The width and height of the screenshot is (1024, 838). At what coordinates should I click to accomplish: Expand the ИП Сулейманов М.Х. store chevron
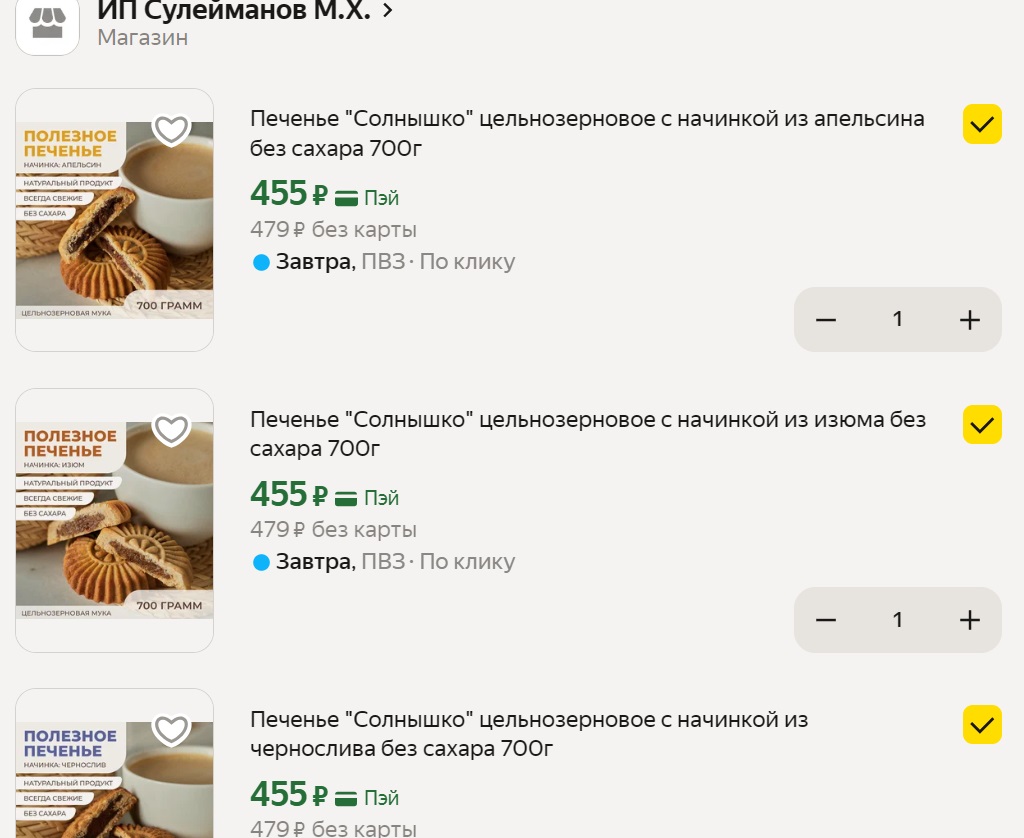pyautogui.click(x=388, y=11)
